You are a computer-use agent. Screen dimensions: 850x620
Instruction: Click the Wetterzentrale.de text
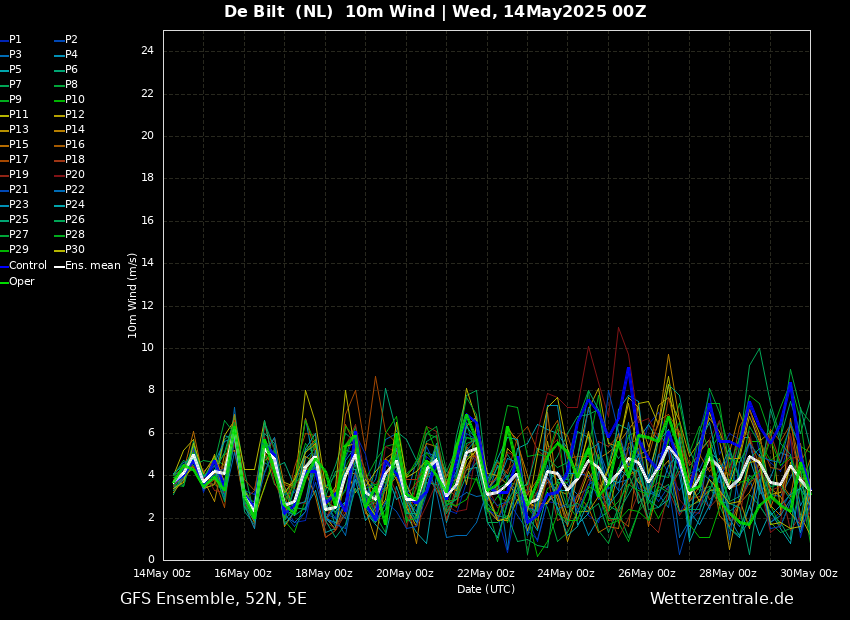point(721,599)
